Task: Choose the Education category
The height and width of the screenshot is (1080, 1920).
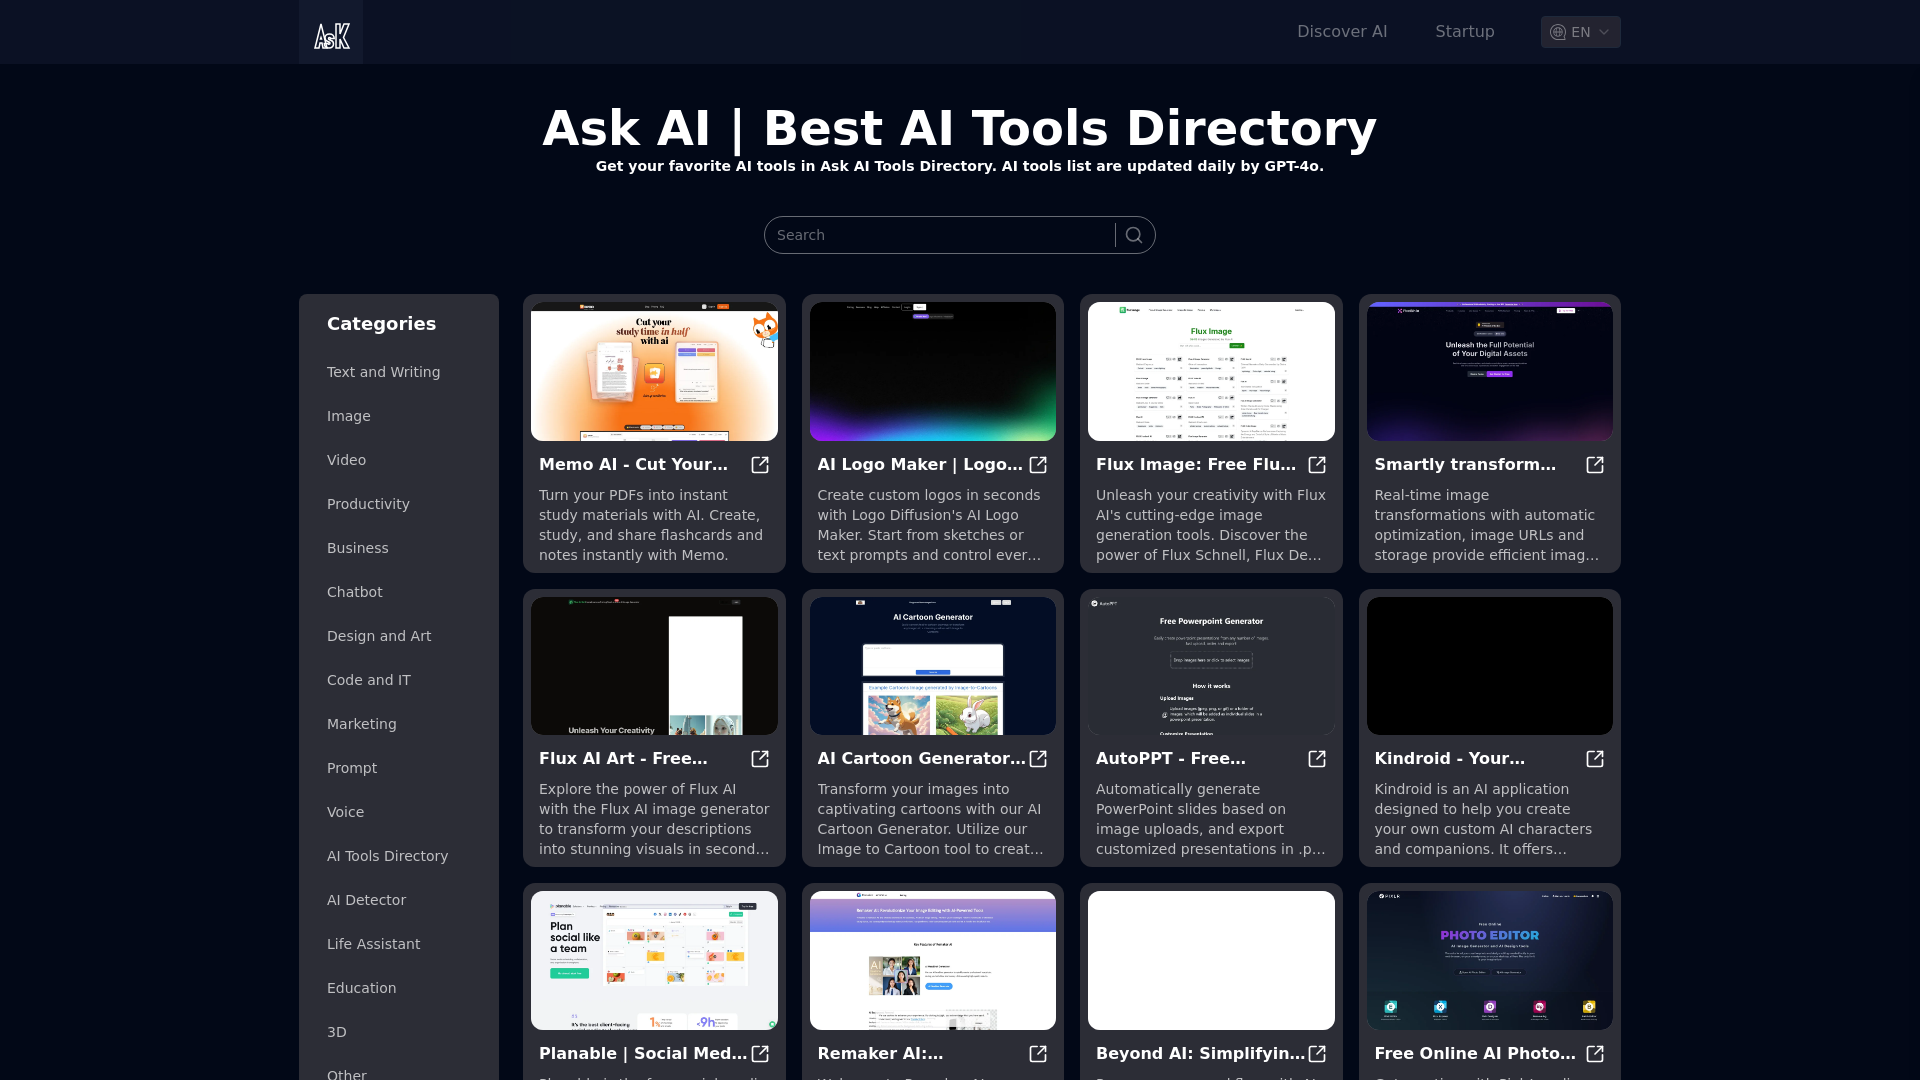Action: 361,988
